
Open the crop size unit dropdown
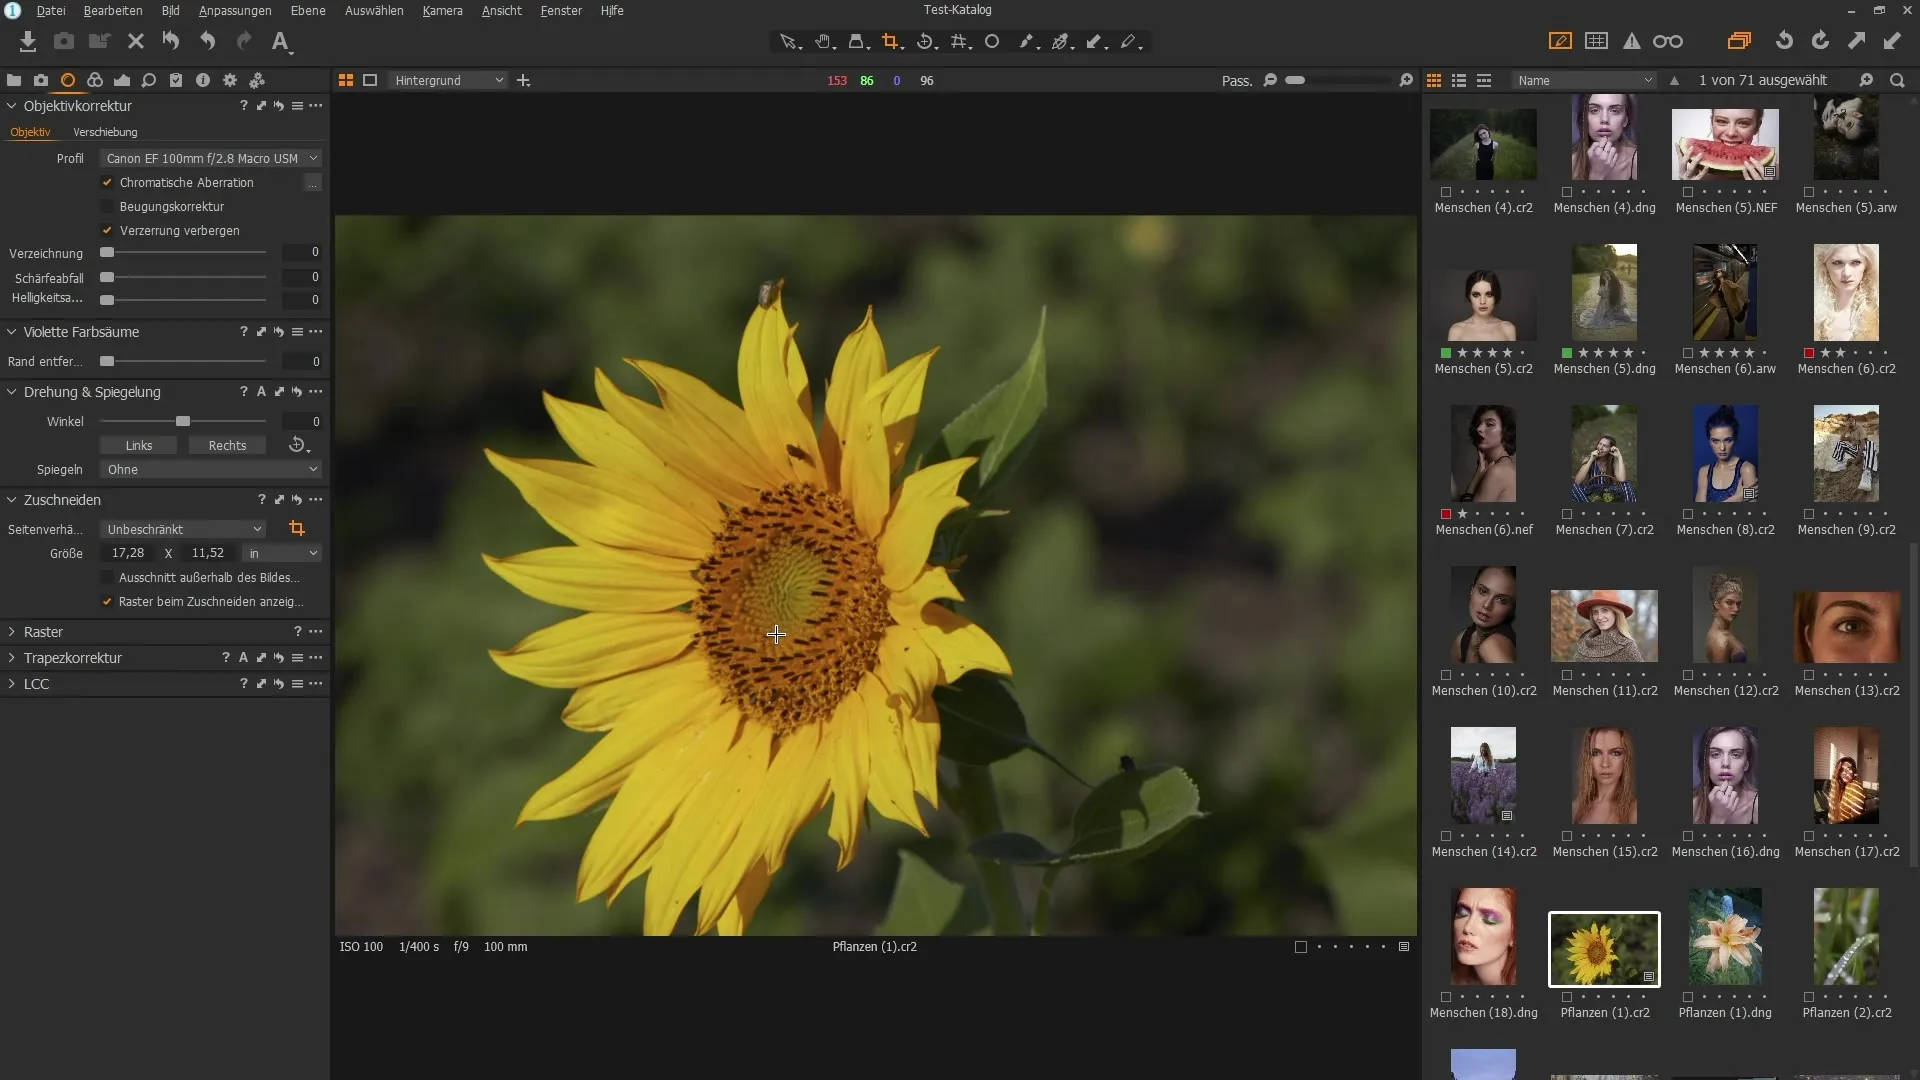(282, 553)
